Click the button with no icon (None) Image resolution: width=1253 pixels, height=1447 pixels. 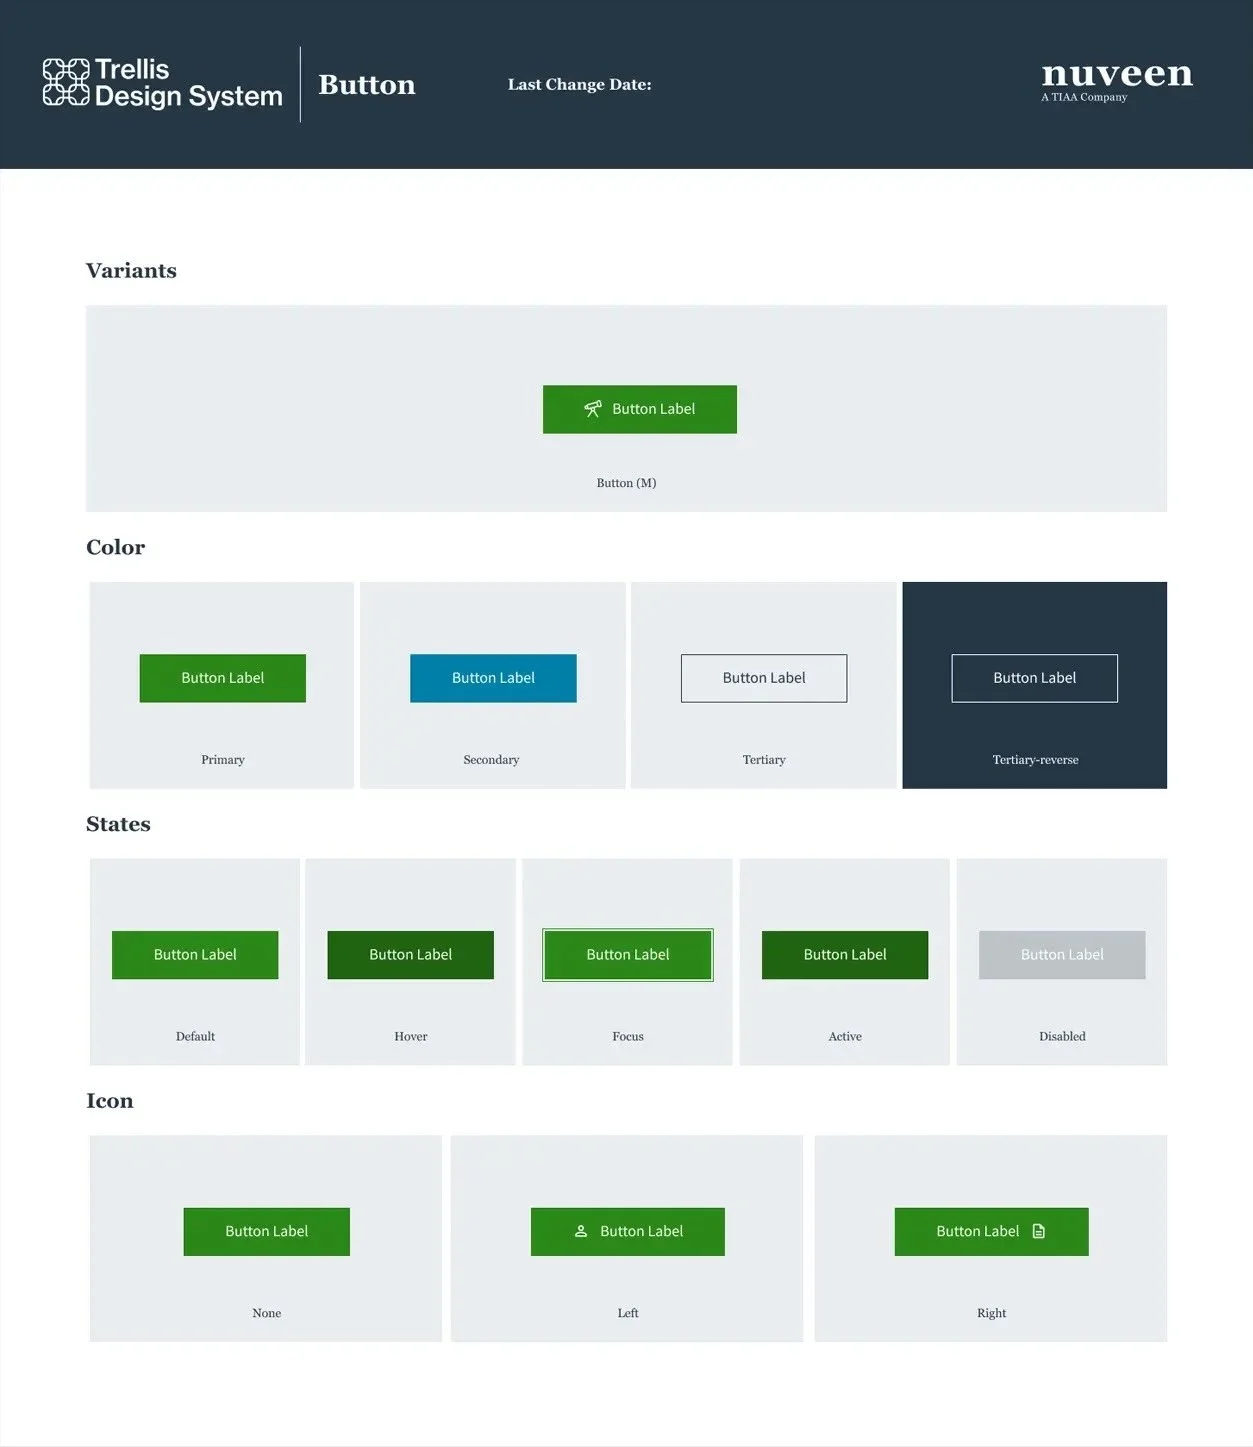[267, 1232]
